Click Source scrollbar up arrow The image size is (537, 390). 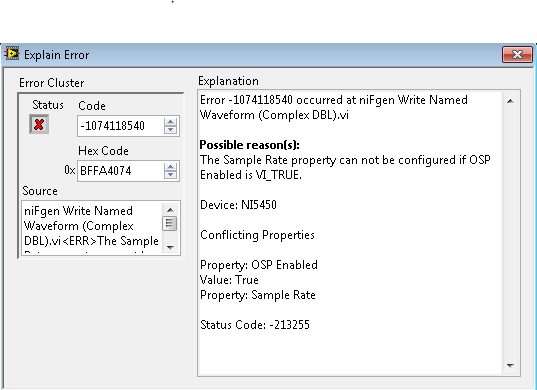pos(170,210)
